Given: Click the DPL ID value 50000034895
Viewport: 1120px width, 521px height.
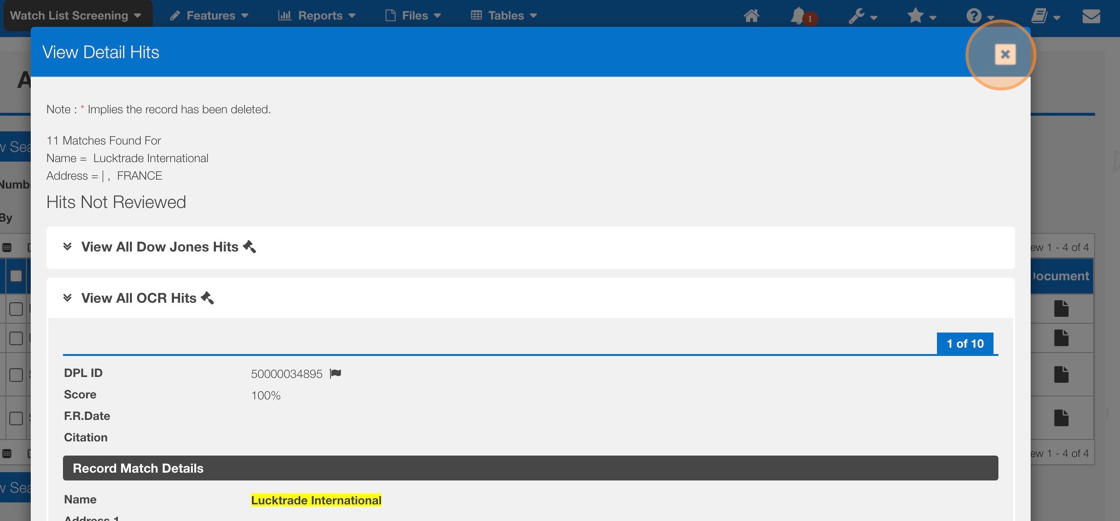Looking at the screenshot, I should tap(286, 374).
